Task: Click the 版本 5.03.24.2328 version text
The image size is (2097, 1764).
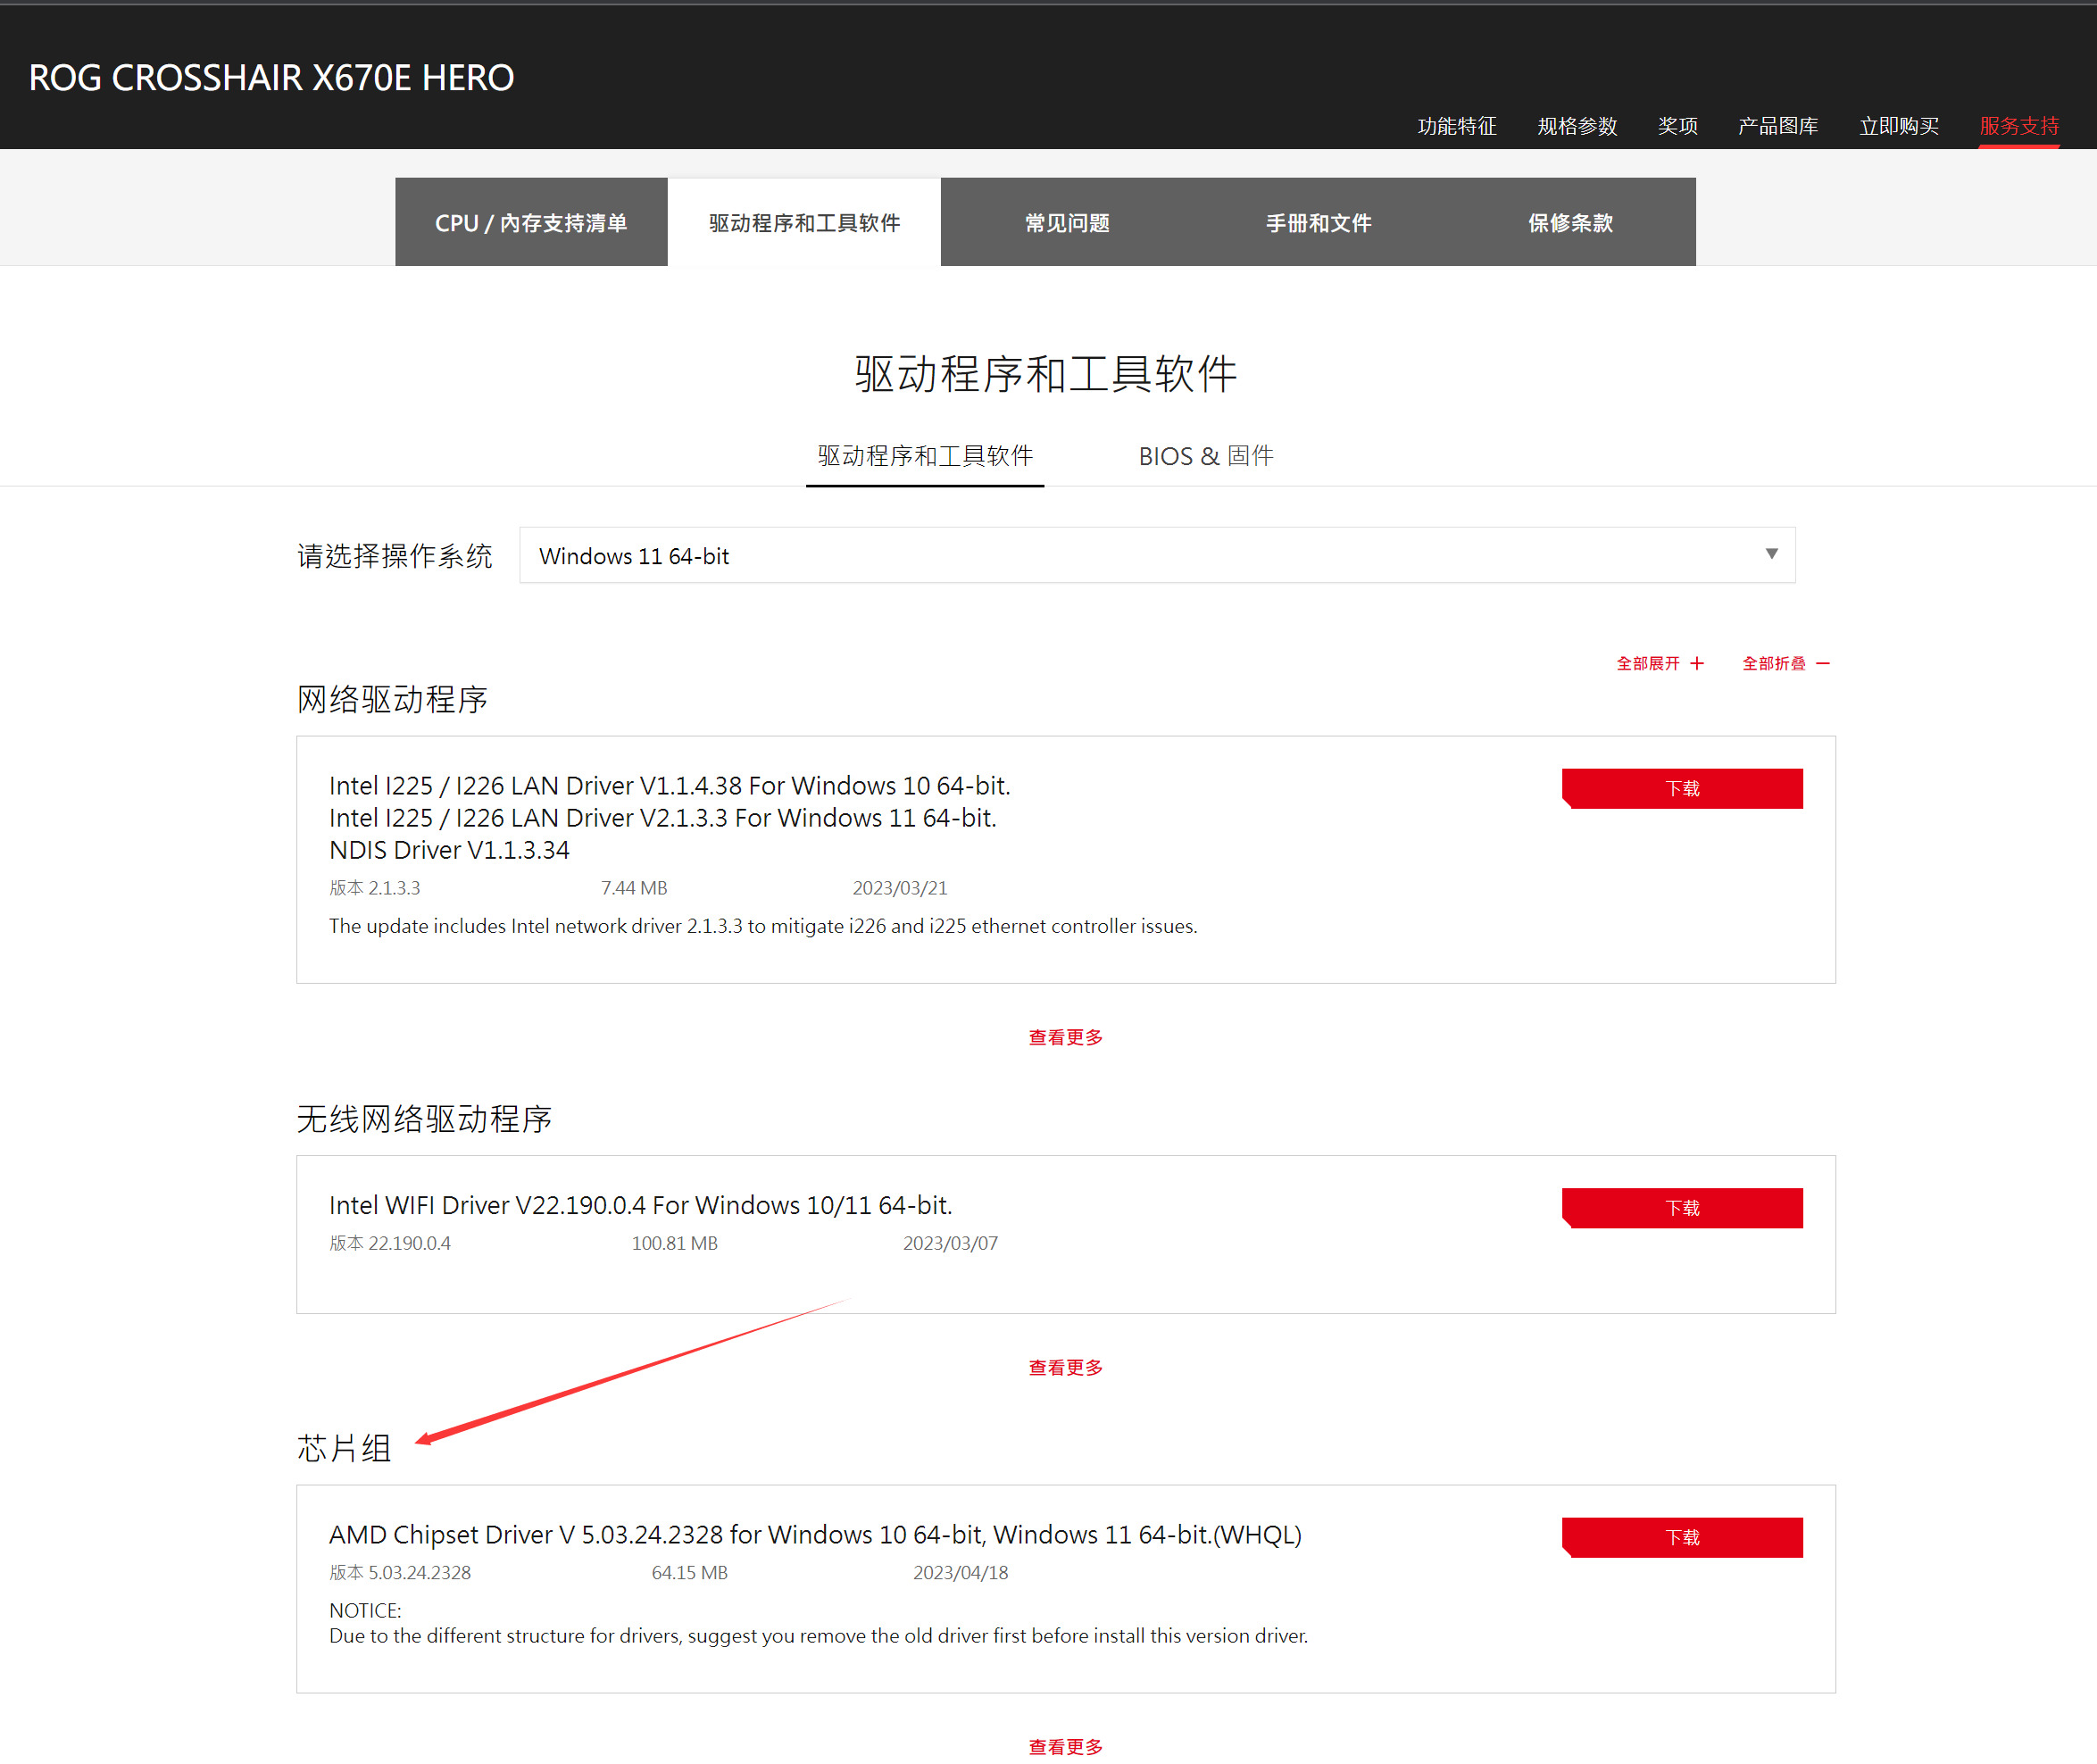Action: 400,1572
